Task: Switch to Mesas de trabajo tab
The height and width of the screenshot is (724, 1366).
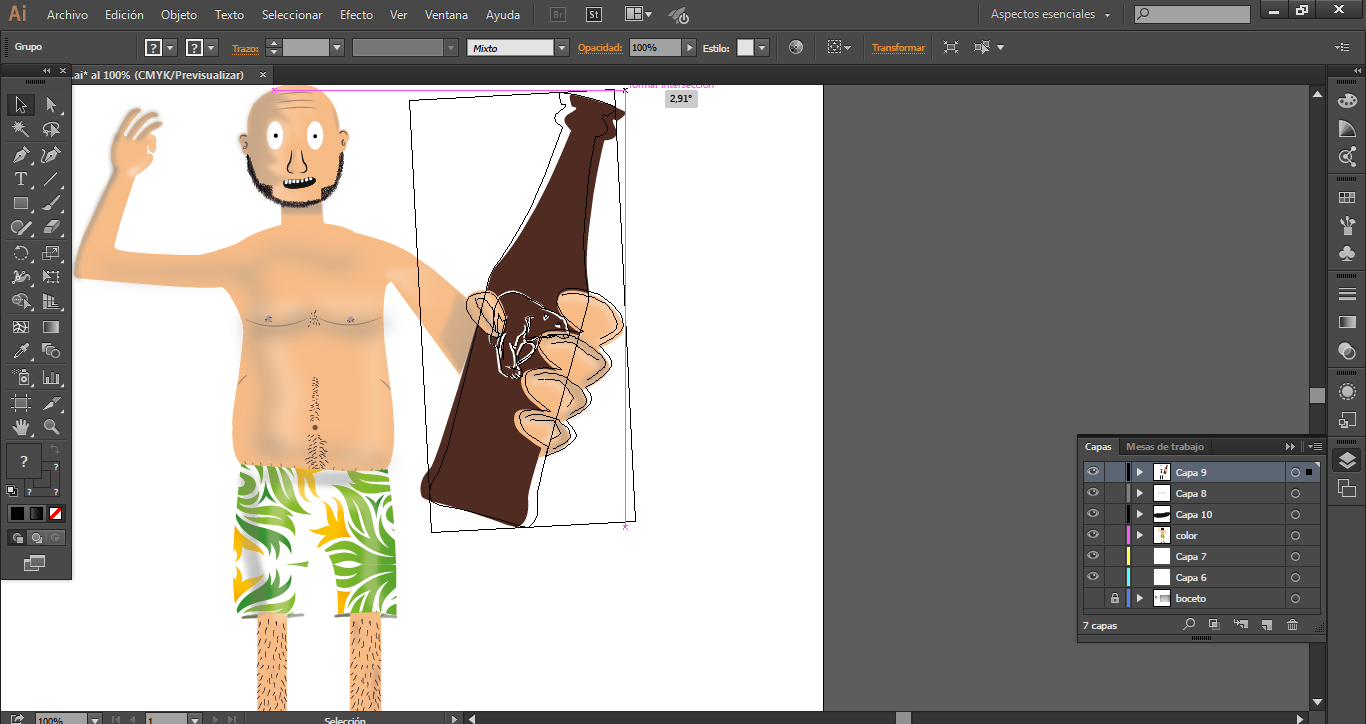Action: [x=1165, y=447]
